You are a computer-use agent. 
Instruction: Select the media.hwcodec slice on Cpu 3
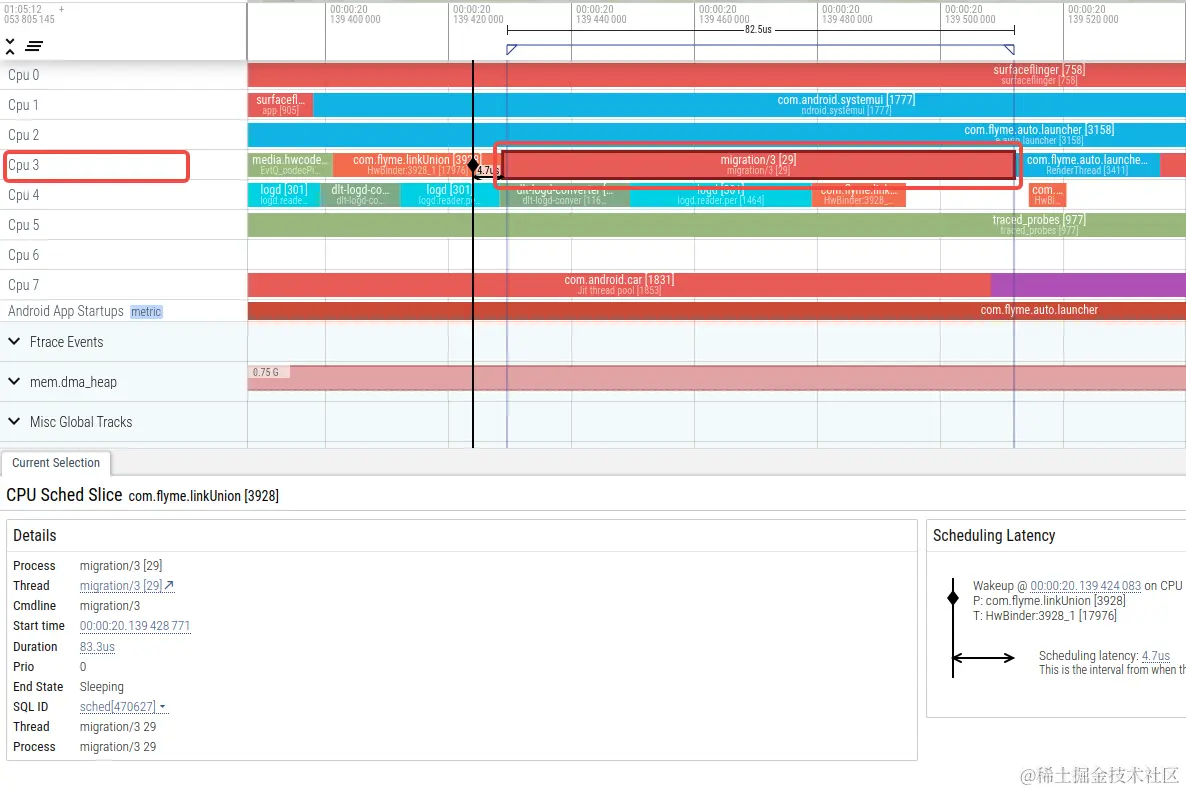point(290,165)
